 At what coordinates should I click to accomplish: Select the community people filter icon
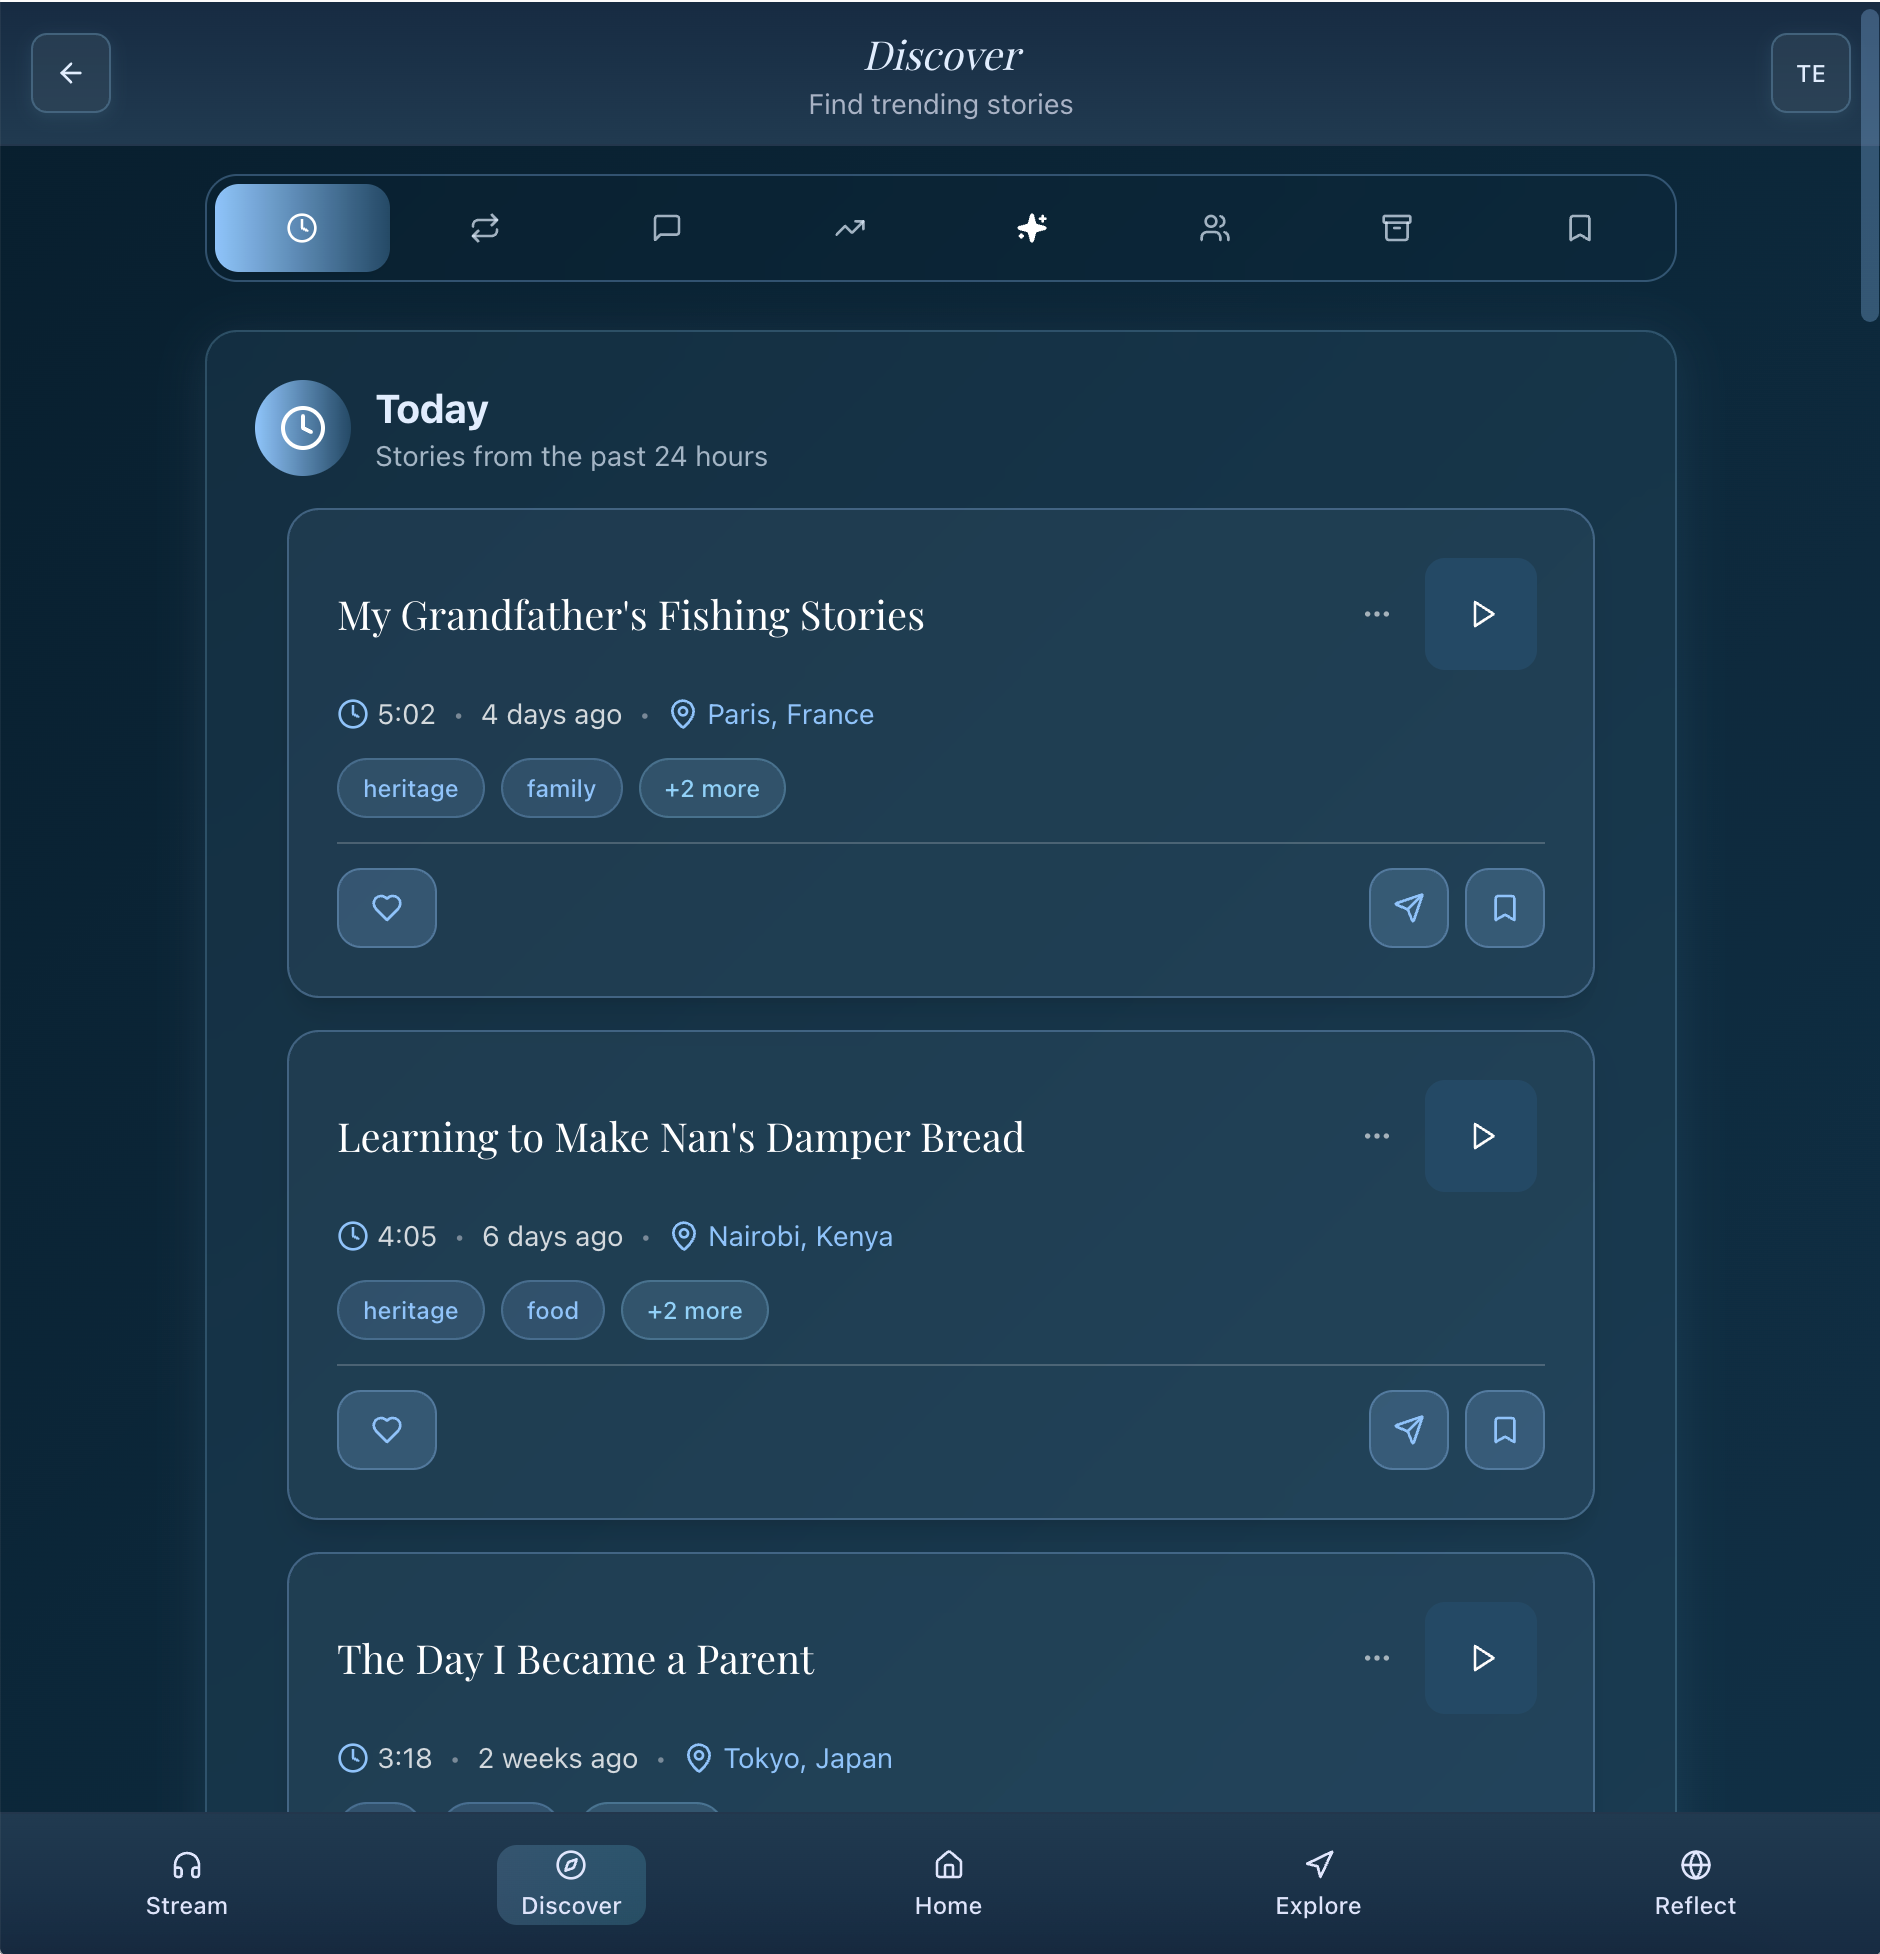pos(1213,228)
